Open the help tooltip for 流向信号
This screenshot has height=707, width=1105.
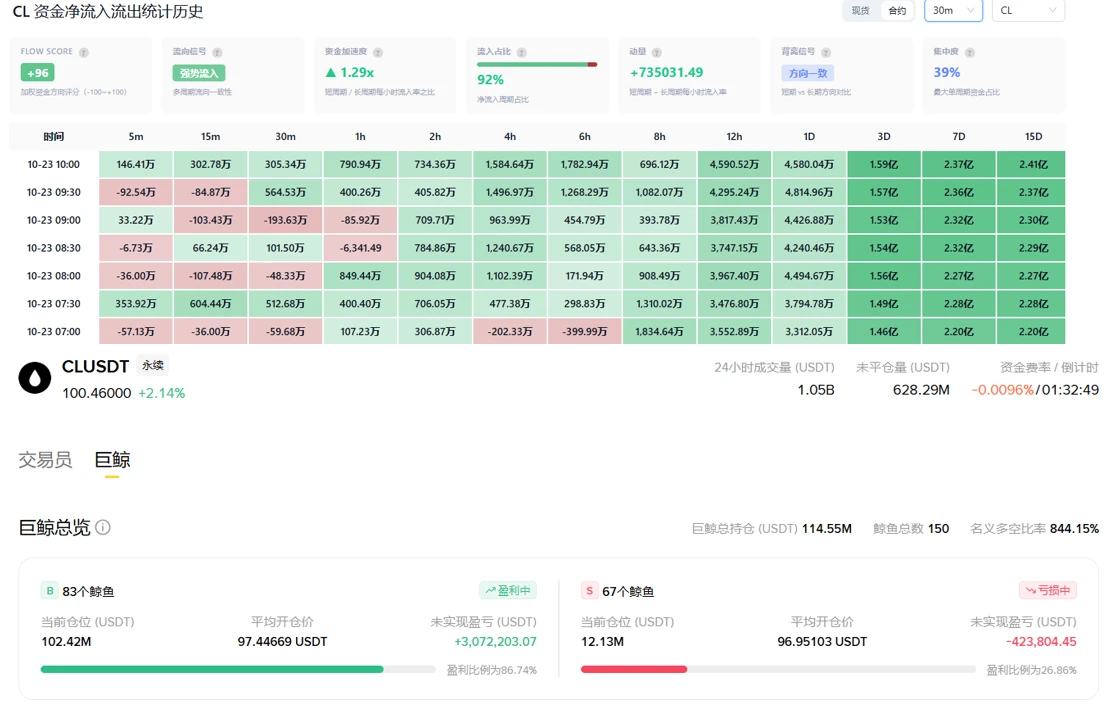pos(217,52)
